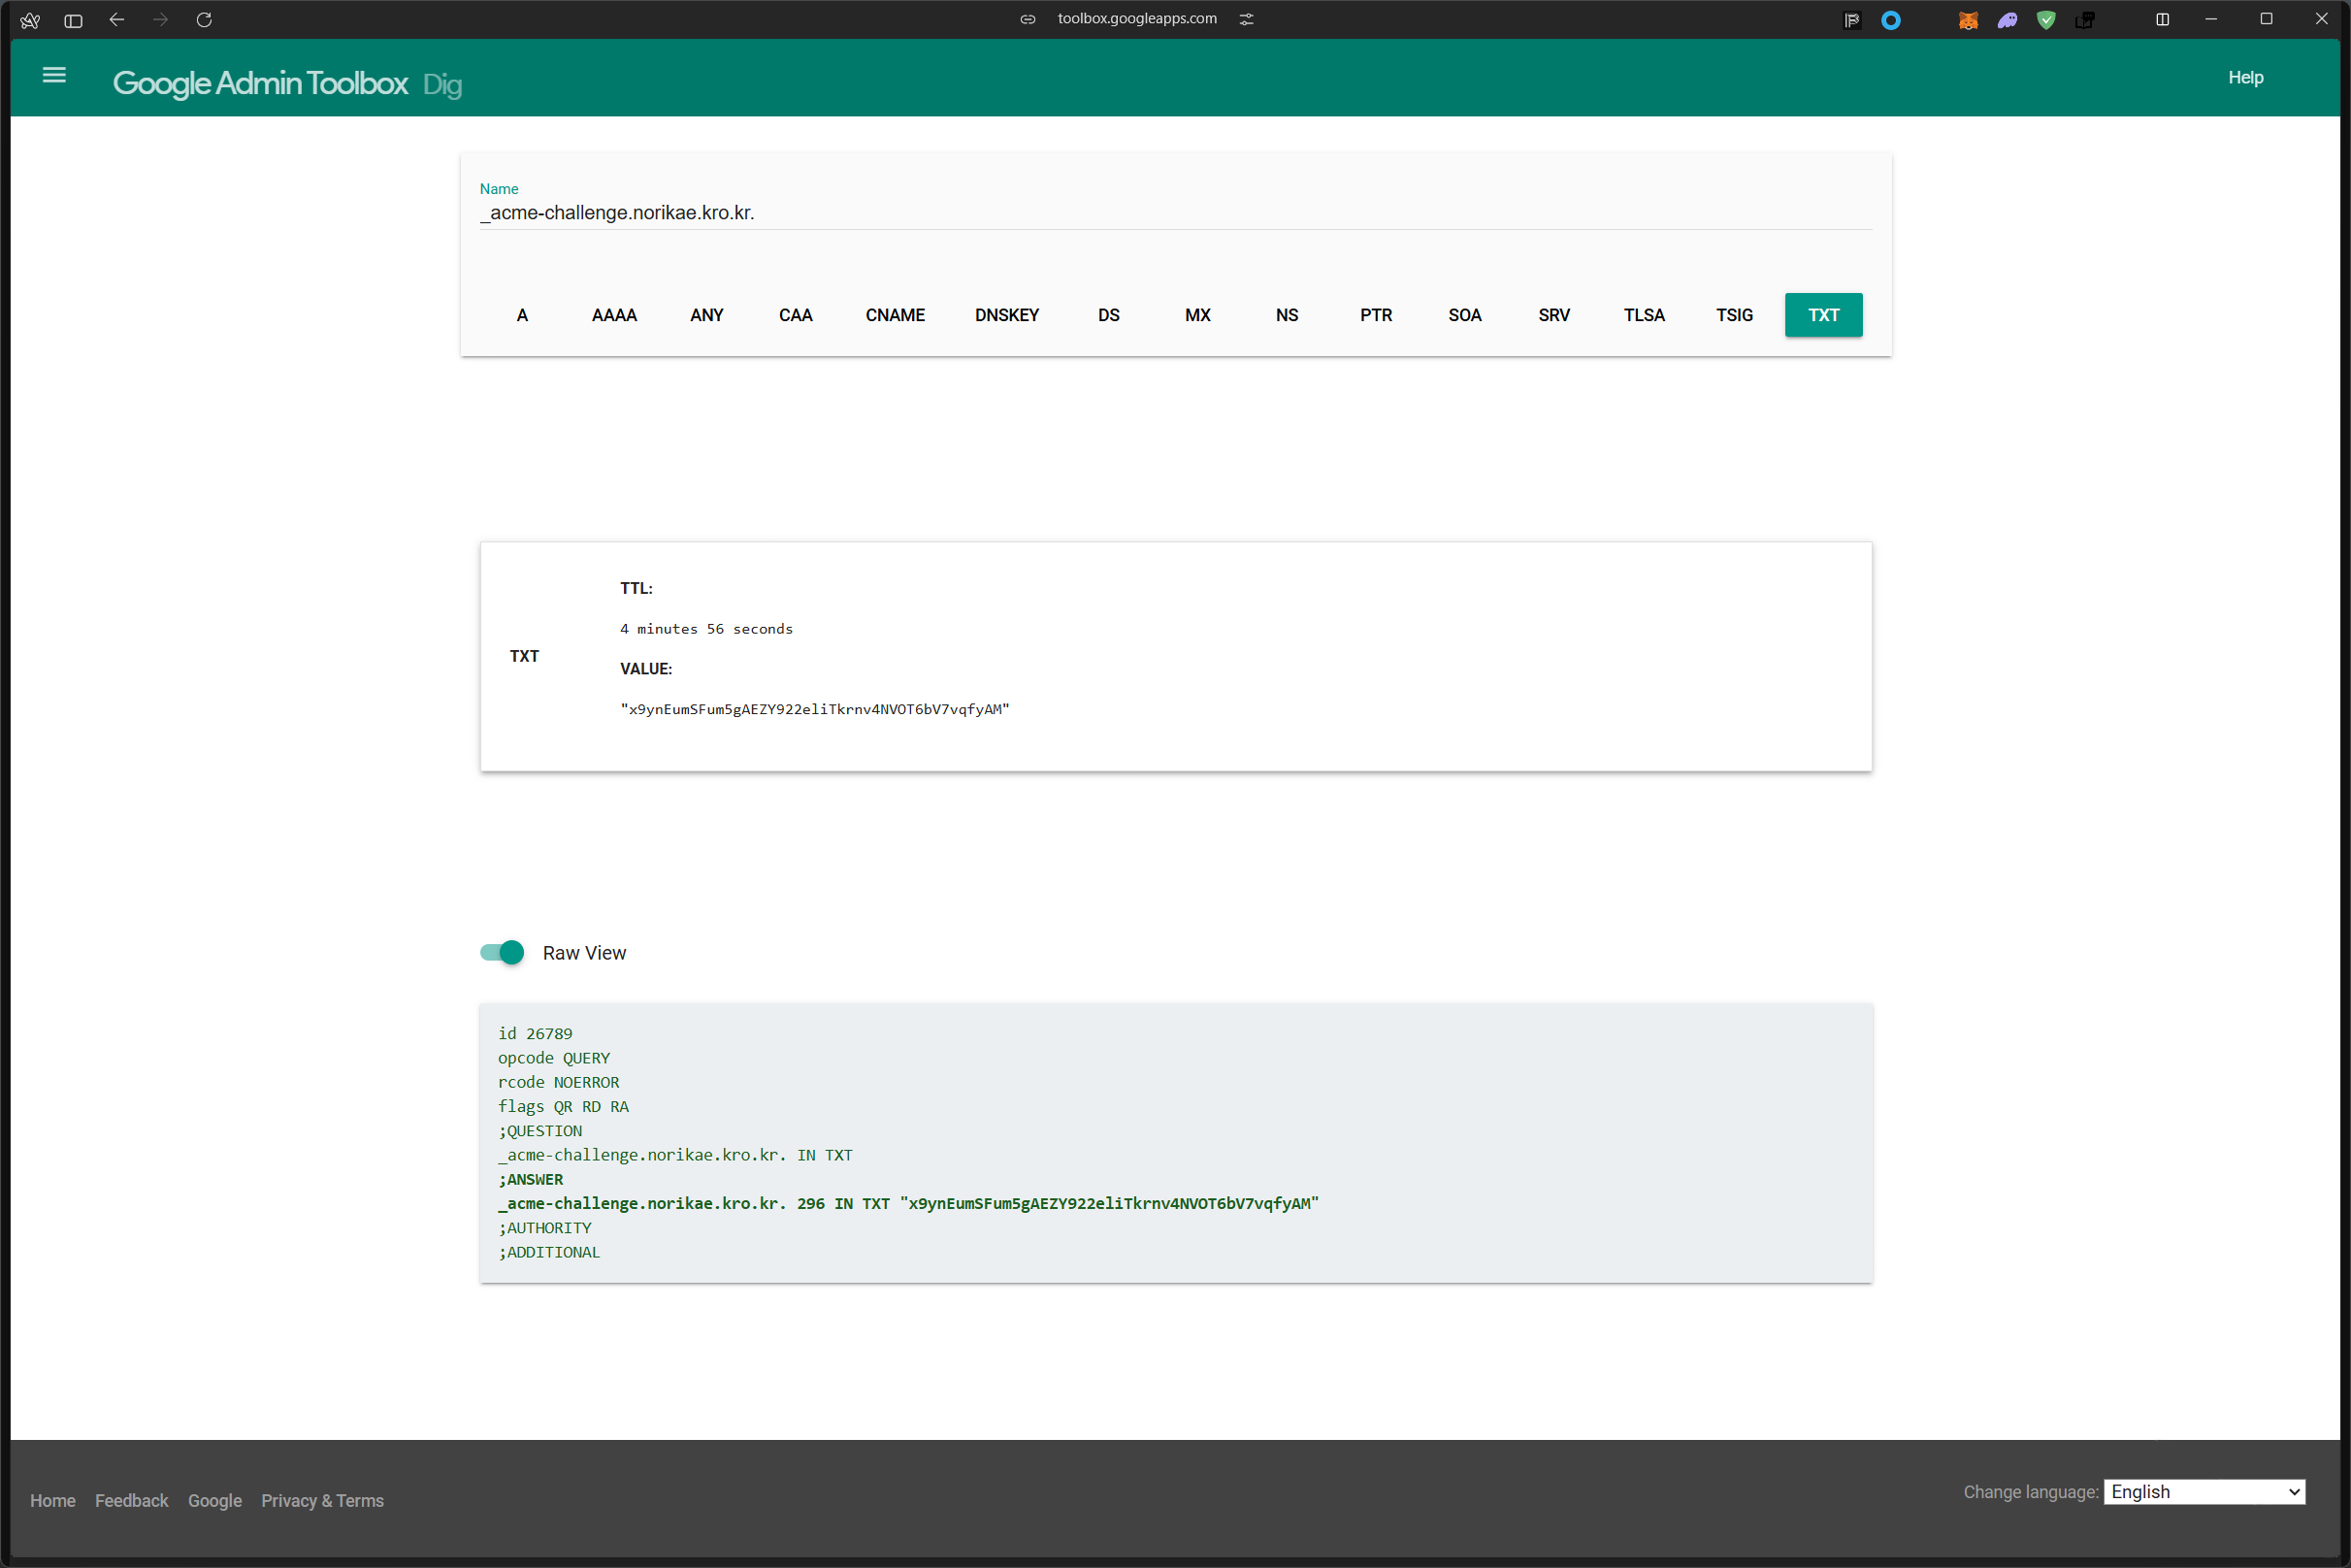Select the ANY record type
Image resolution: width=2351 pixels, height=1568 pixels.
coord(706,315)
